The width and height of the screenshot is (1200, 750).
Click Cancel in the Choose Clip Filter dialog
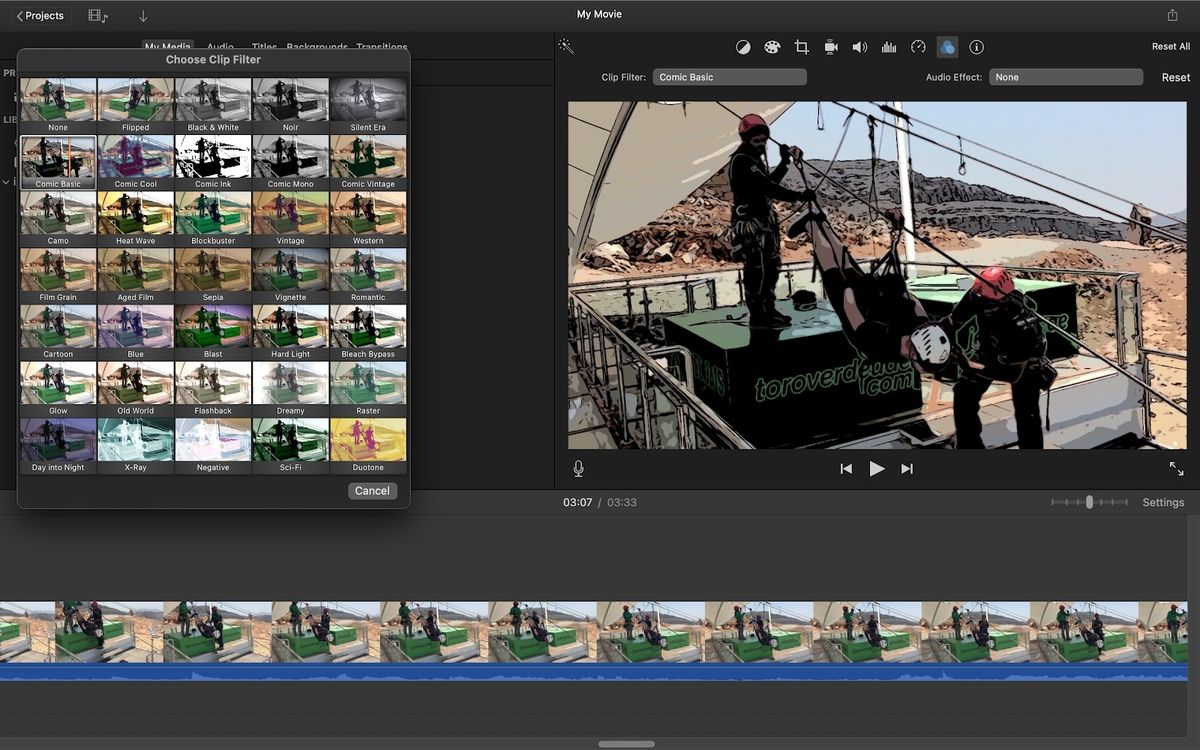pos(372,490)
